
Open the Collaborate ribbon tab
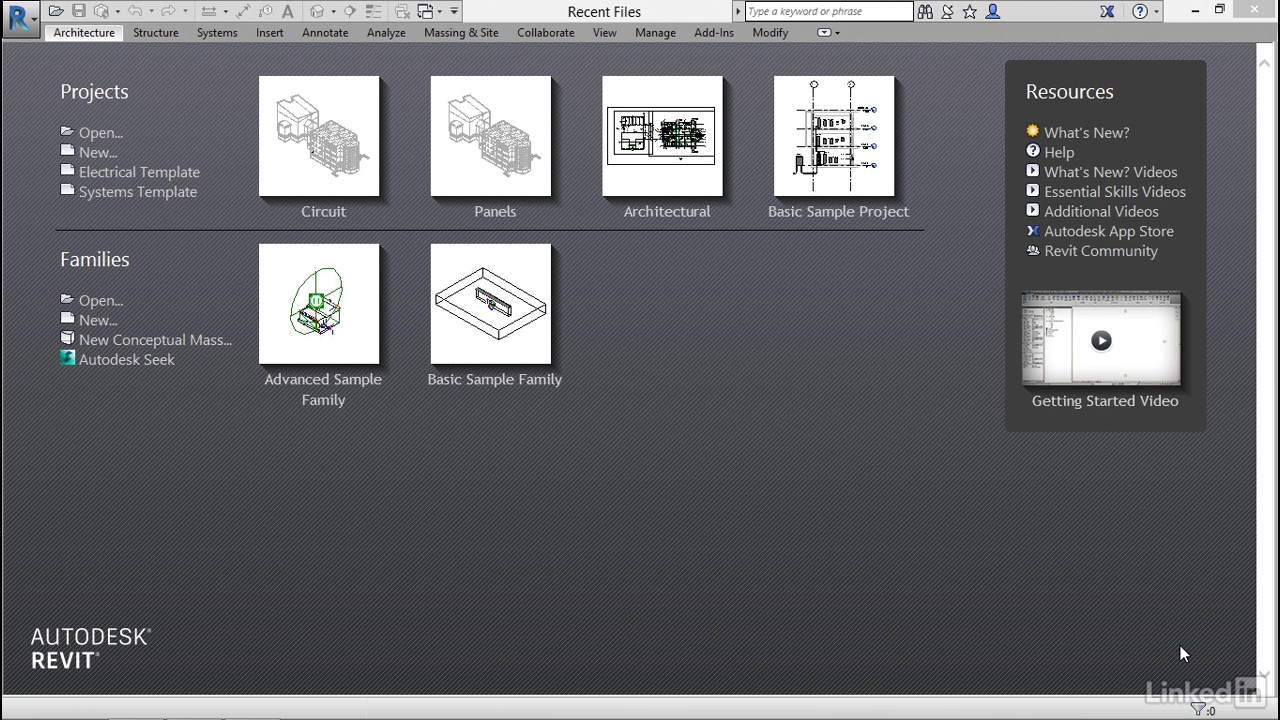[x=546, y=33]
